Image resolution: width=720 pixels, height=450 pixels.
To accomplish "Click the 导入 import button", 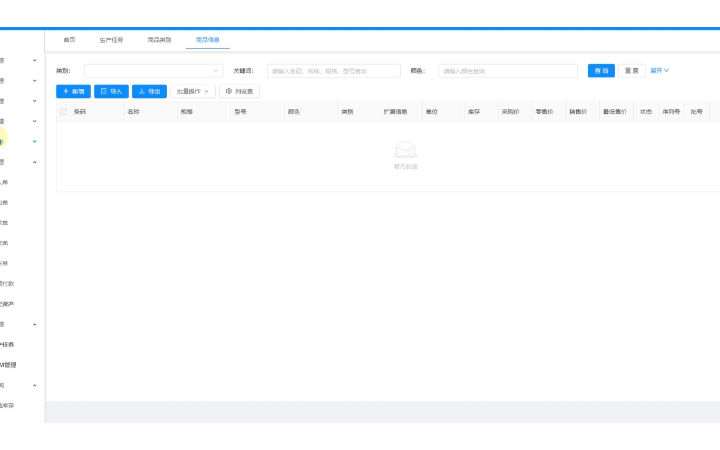I will tap(111, 91).
